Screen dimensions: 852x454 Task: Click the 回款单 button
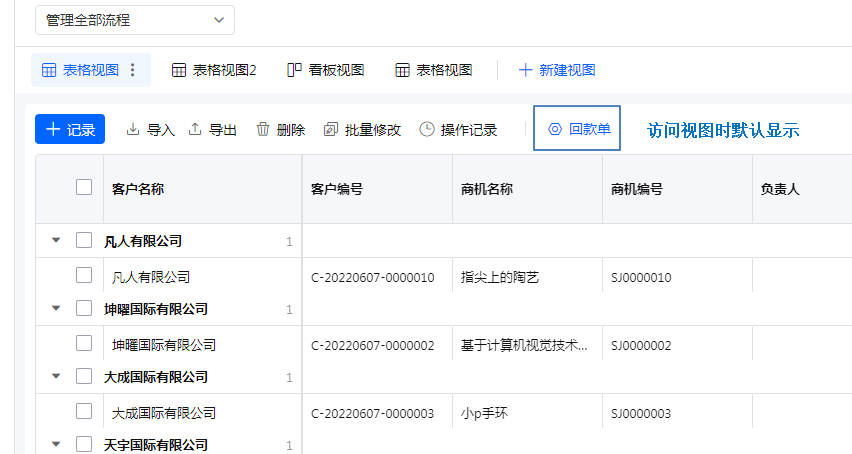tap(577, 129)
